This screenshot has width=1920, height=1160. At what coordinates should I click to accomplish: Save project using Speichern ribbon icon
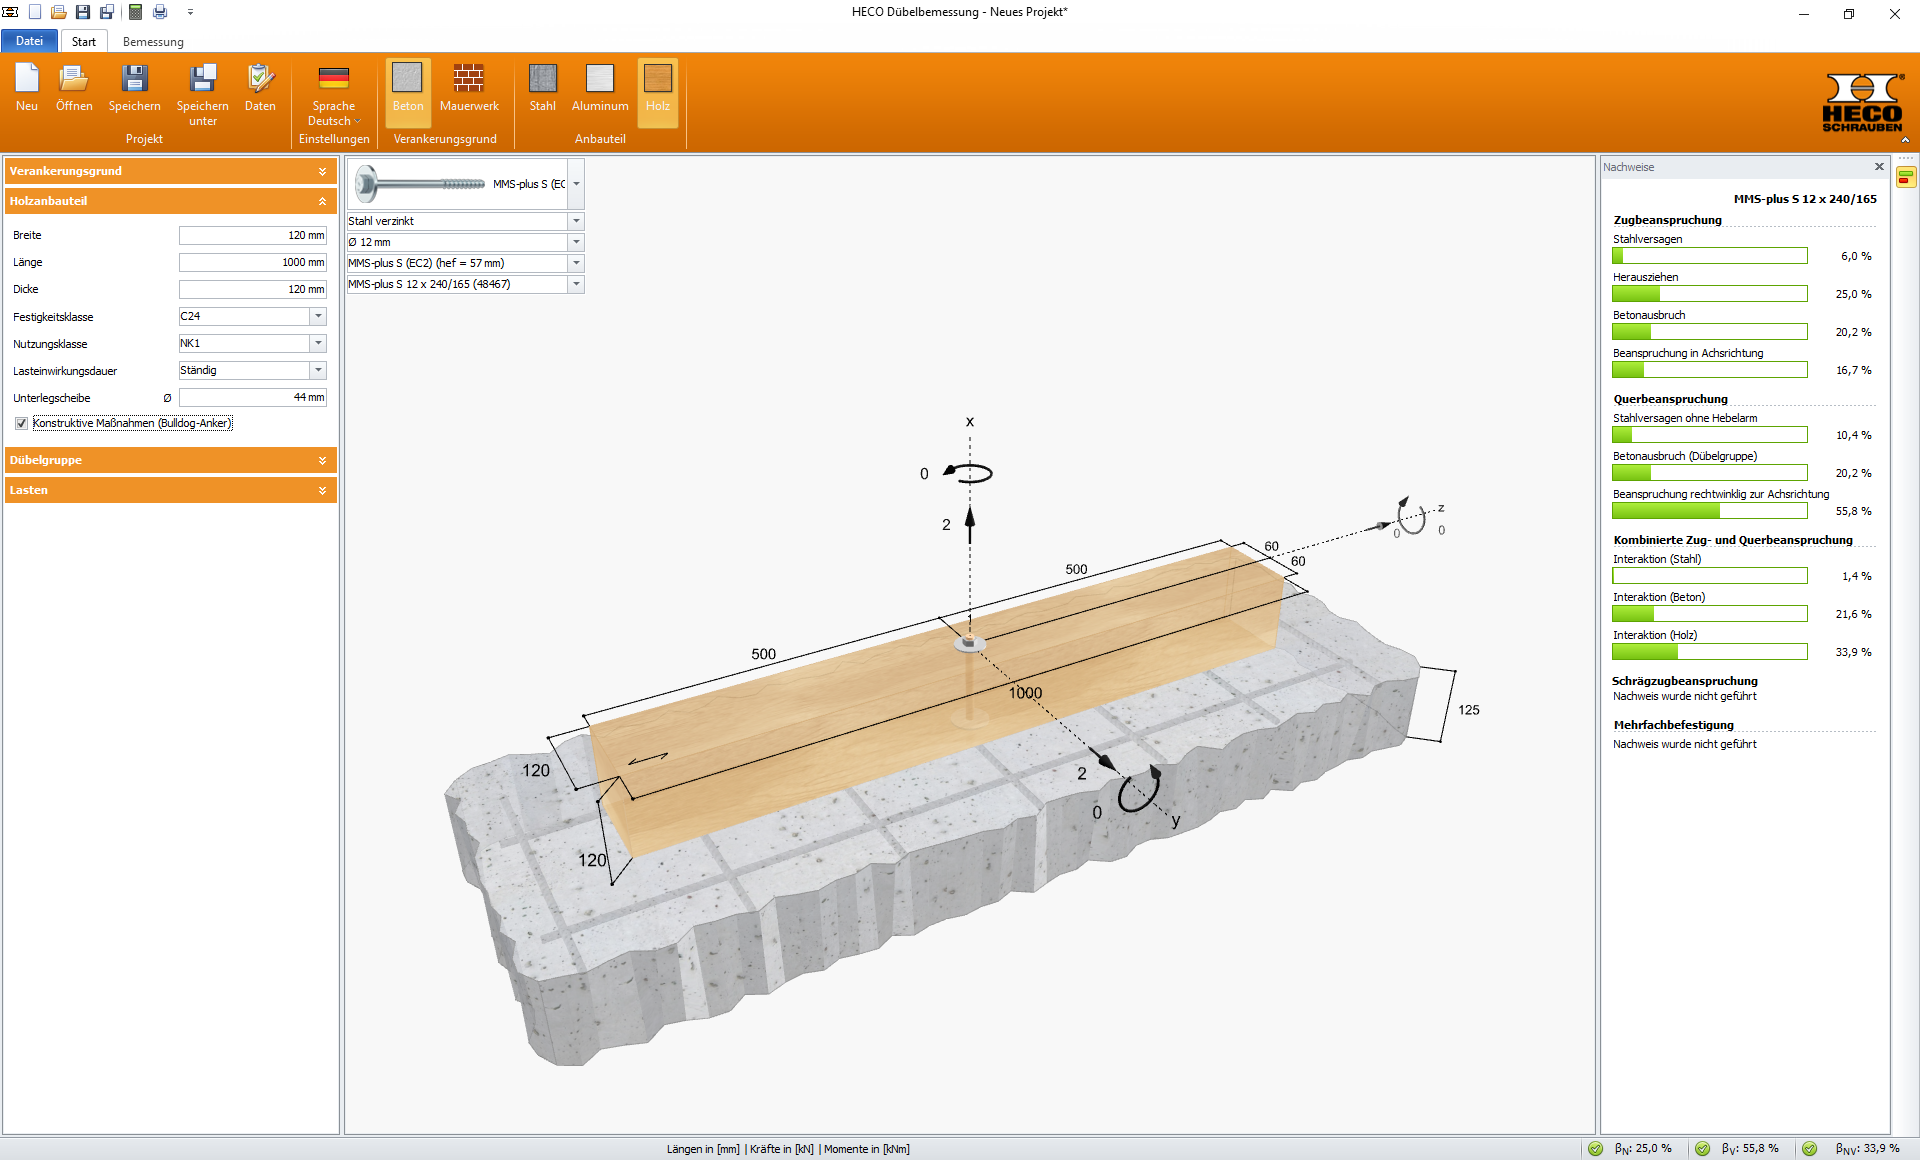point(134,88)
